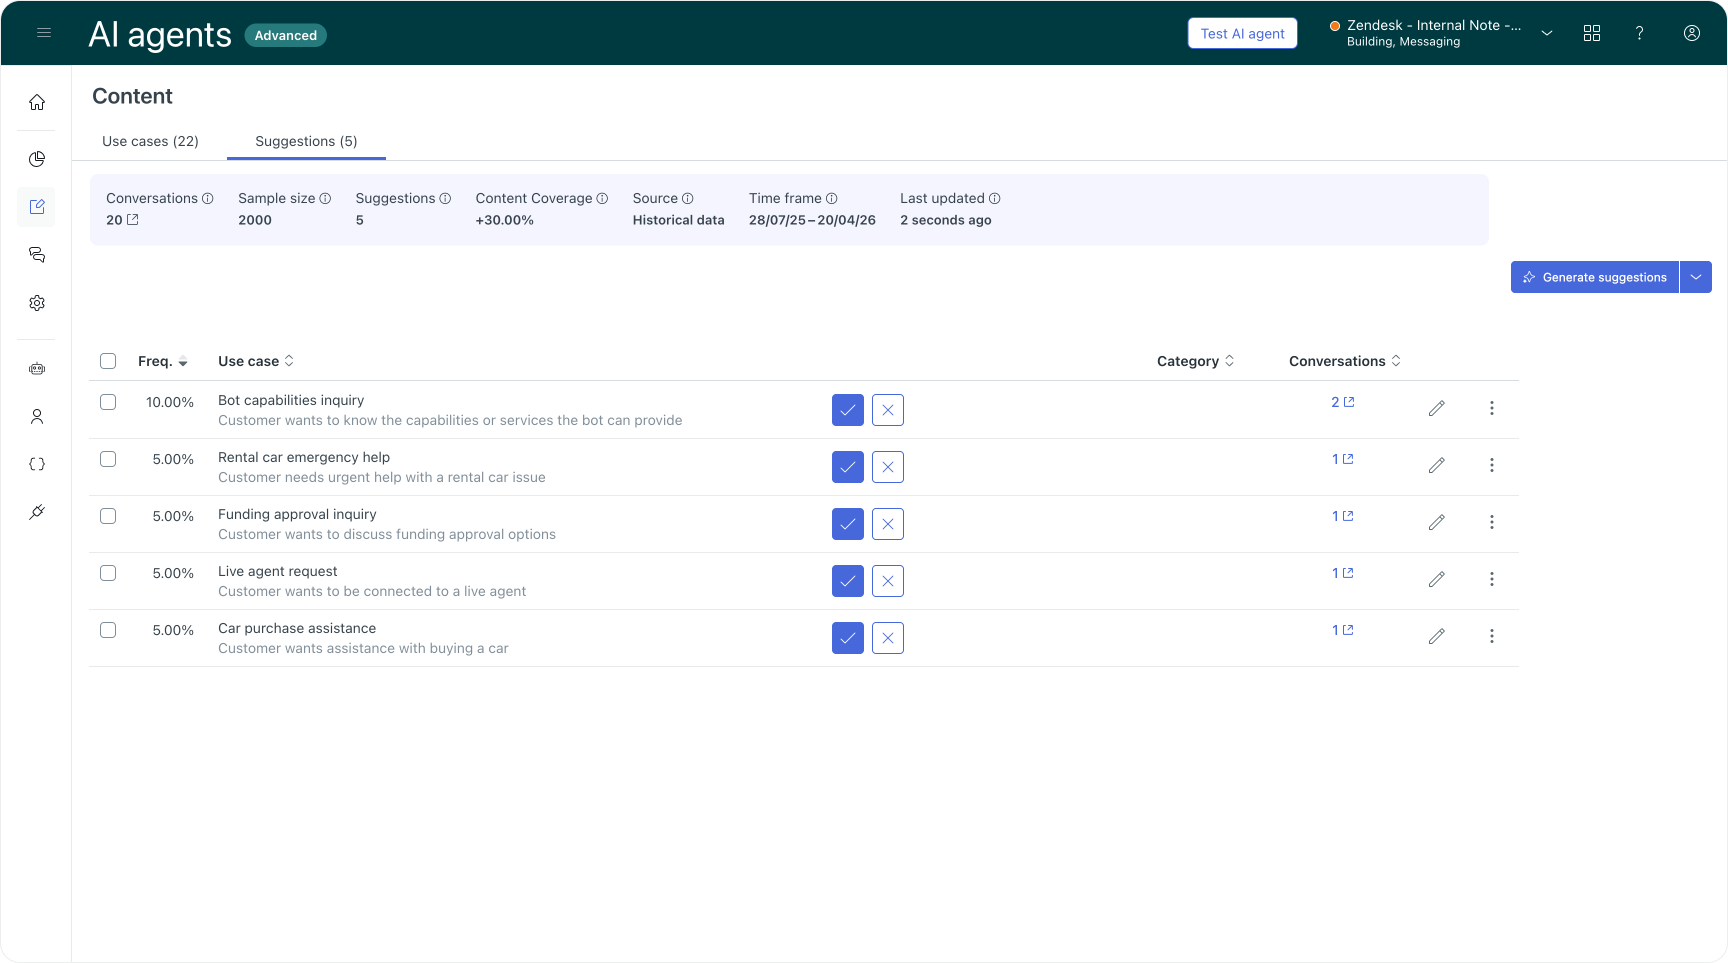Click the Test AI agent button
1728x963 pixels.
(1243, 33)
